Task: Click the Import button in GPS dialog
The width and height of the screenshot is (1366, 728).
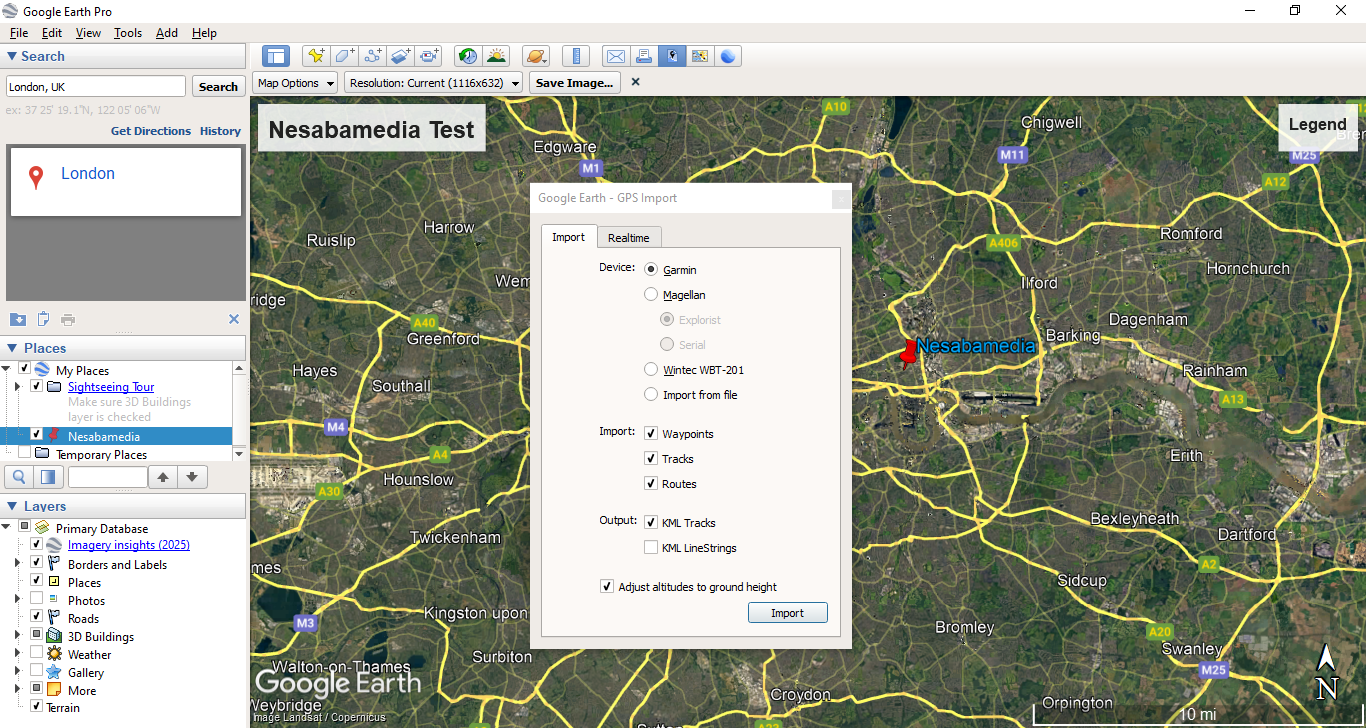Action: pyautogui.click(x=787, y=613)
